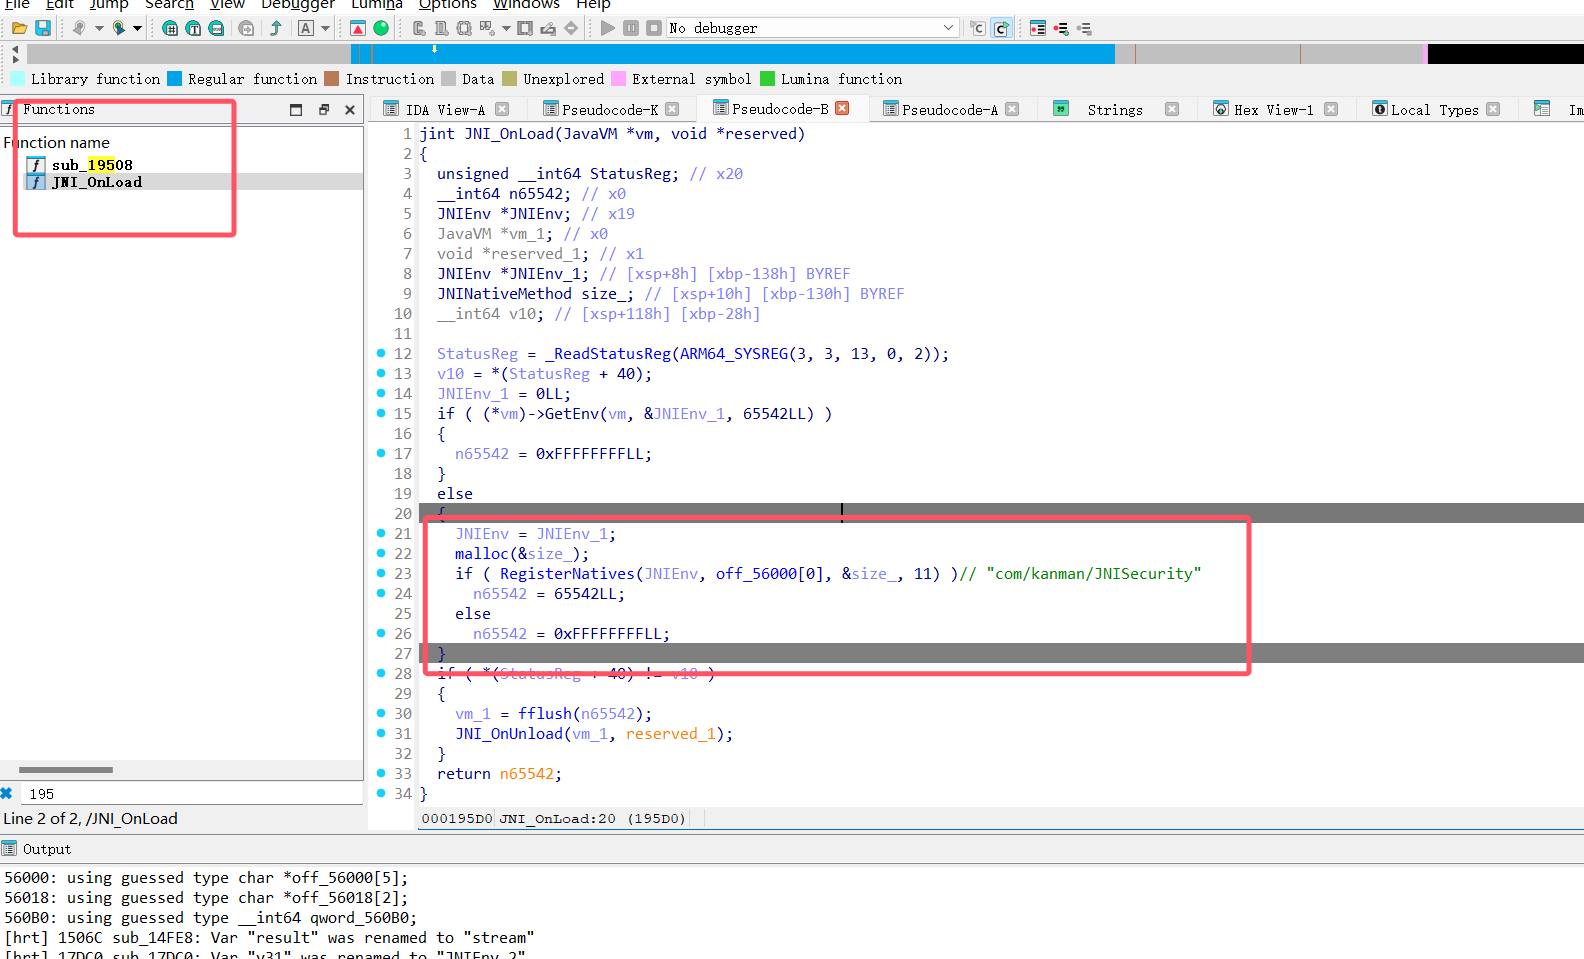Expand dropdown arrow next to back navigation icon
Image resolution: width=1584 pixels, height=959 pixels.
pos(99,28)
